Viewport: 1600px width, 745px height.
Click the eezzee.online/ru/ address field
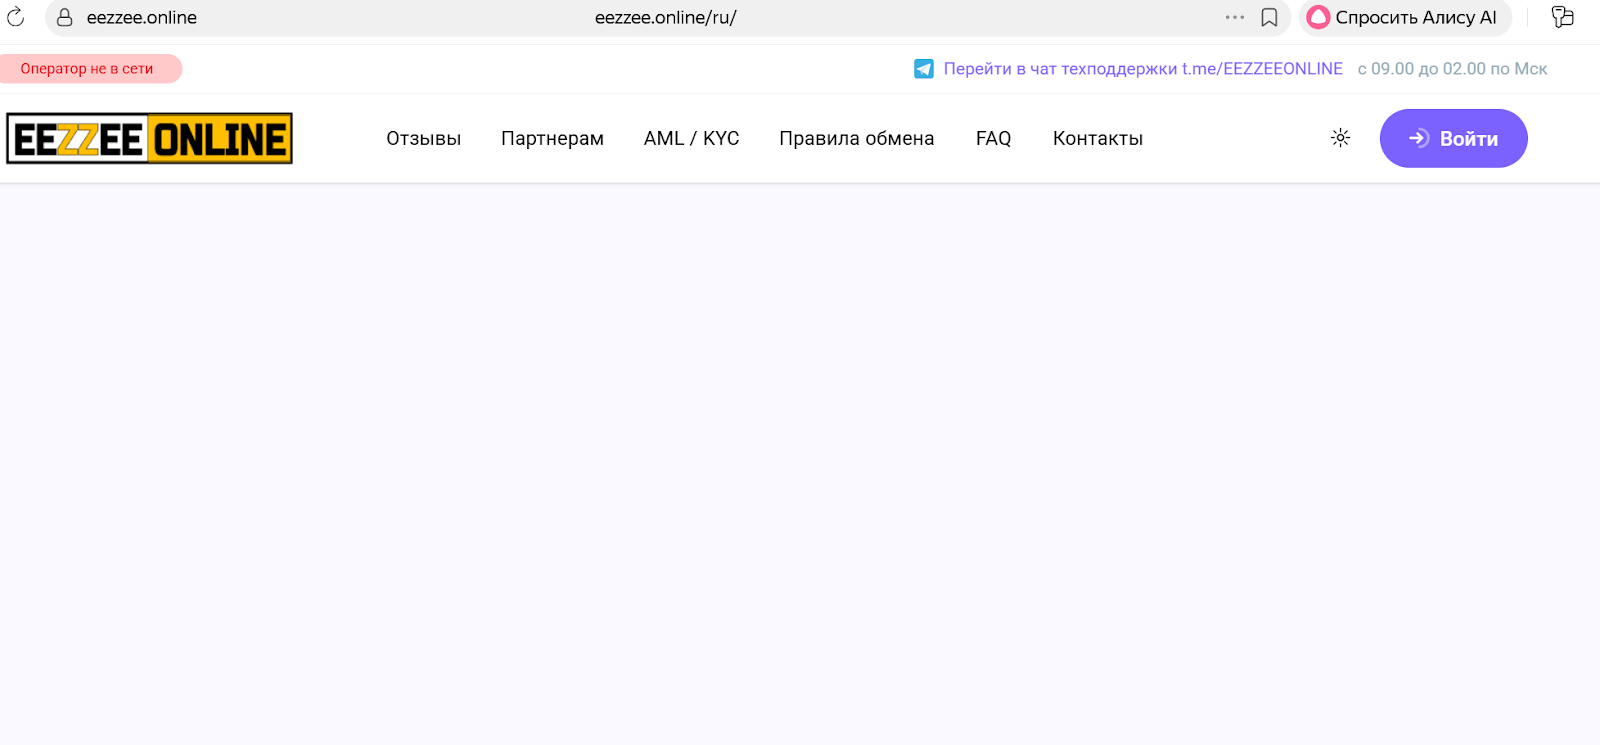click(666, 17)
